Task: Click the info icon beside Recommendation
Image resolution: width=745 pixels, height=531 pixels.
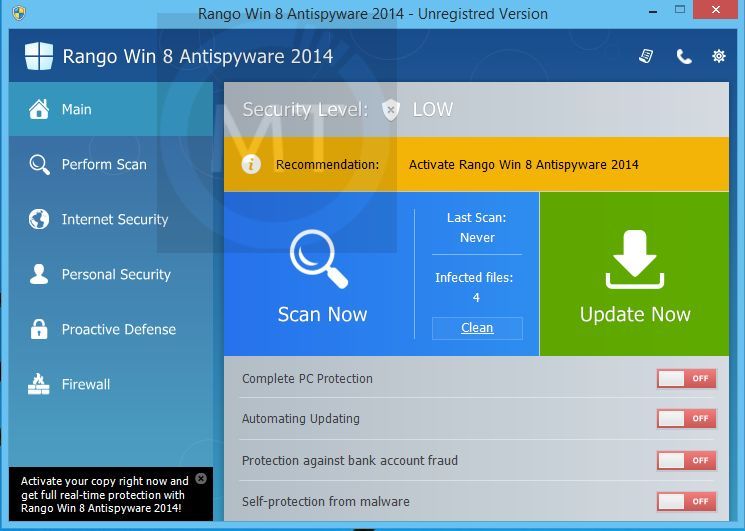Action: [x=251, y=164]
